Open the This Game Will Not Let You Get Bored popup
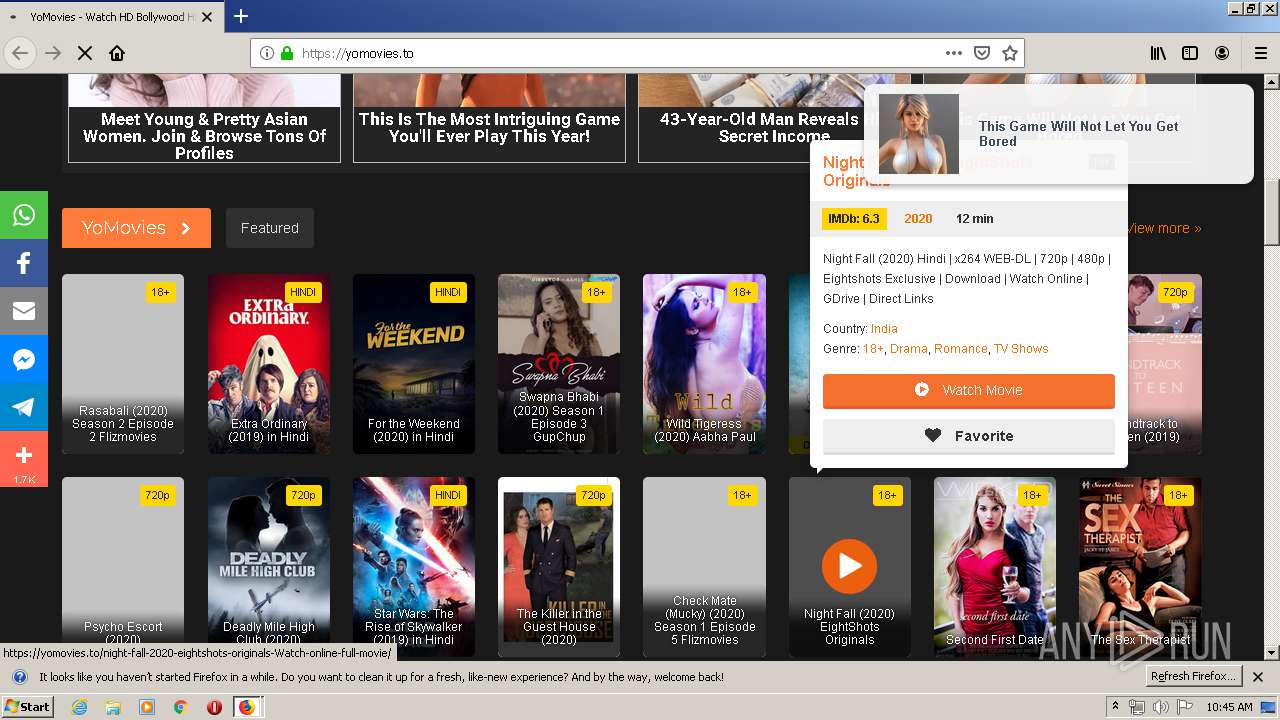 tap(1058, 134)
